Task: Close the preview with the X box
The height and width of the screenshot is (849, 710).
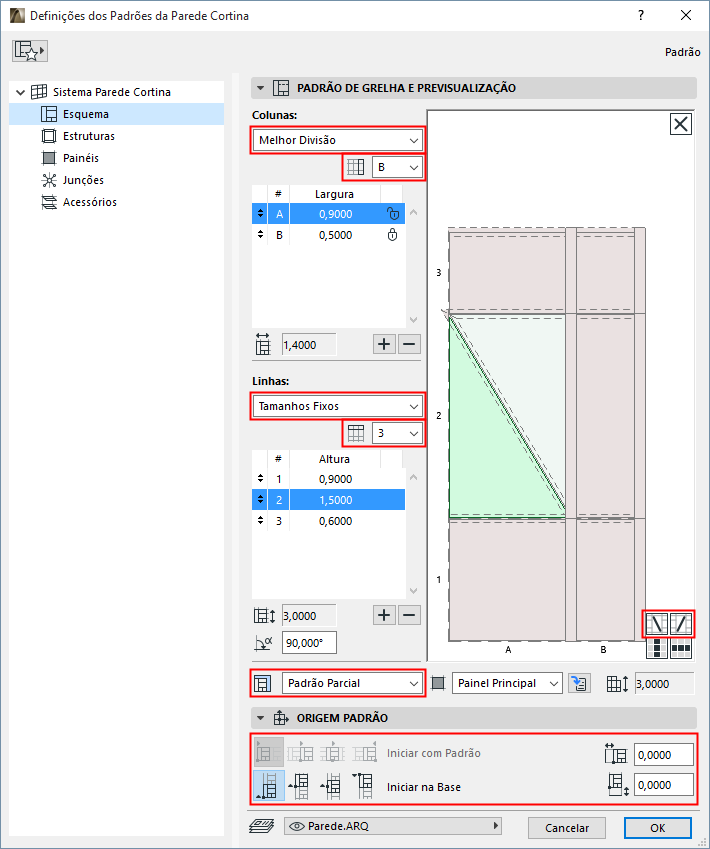Action: [x=681, y=124]
